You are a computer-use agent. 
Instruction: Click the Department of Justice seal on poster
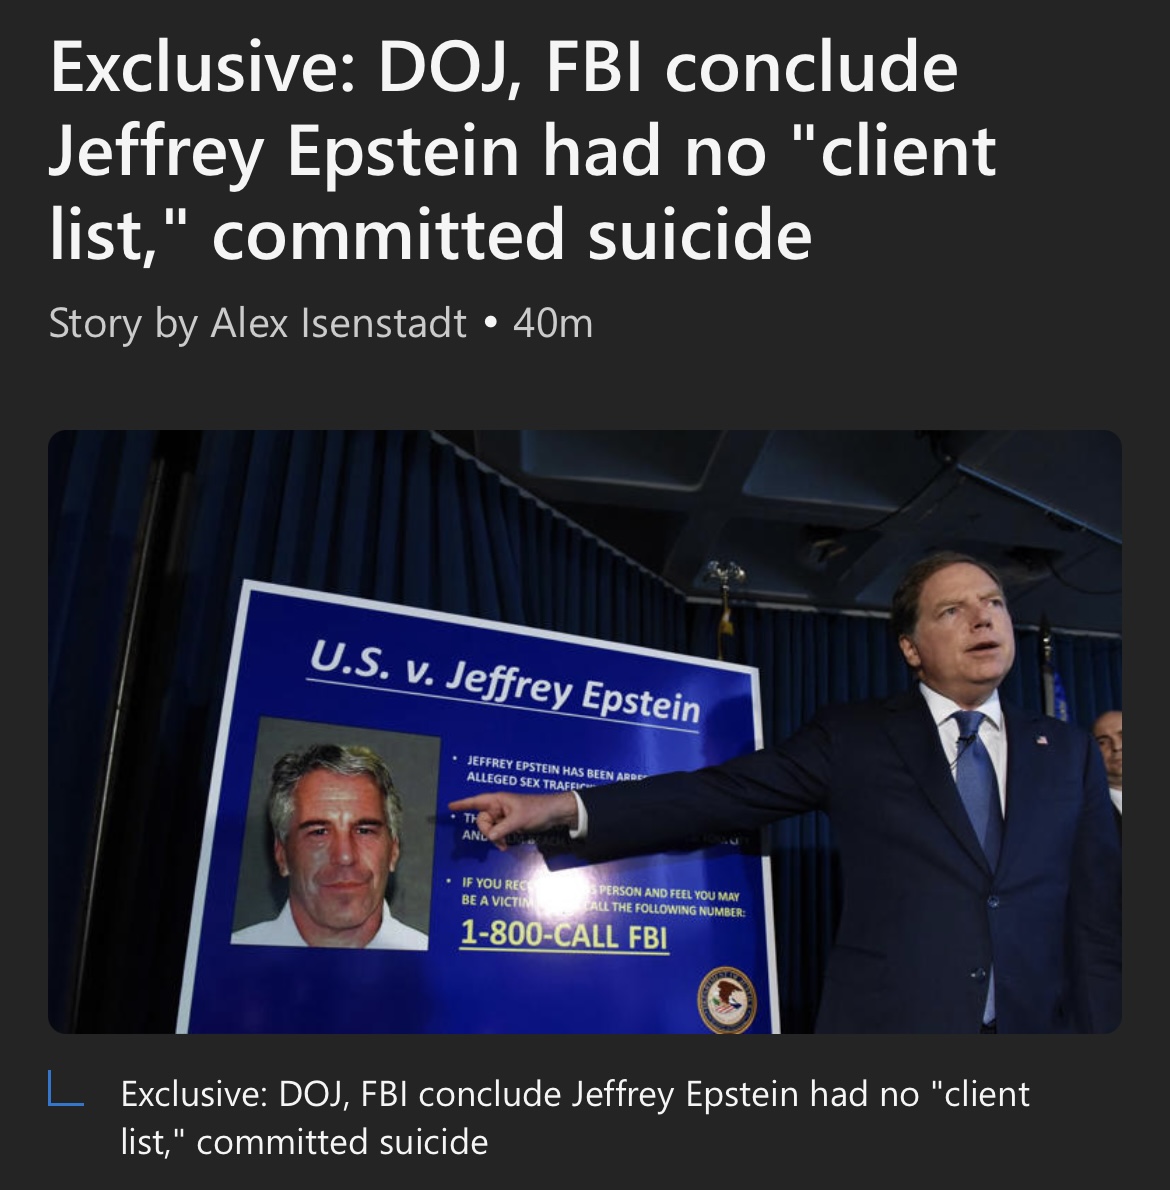727,1000
